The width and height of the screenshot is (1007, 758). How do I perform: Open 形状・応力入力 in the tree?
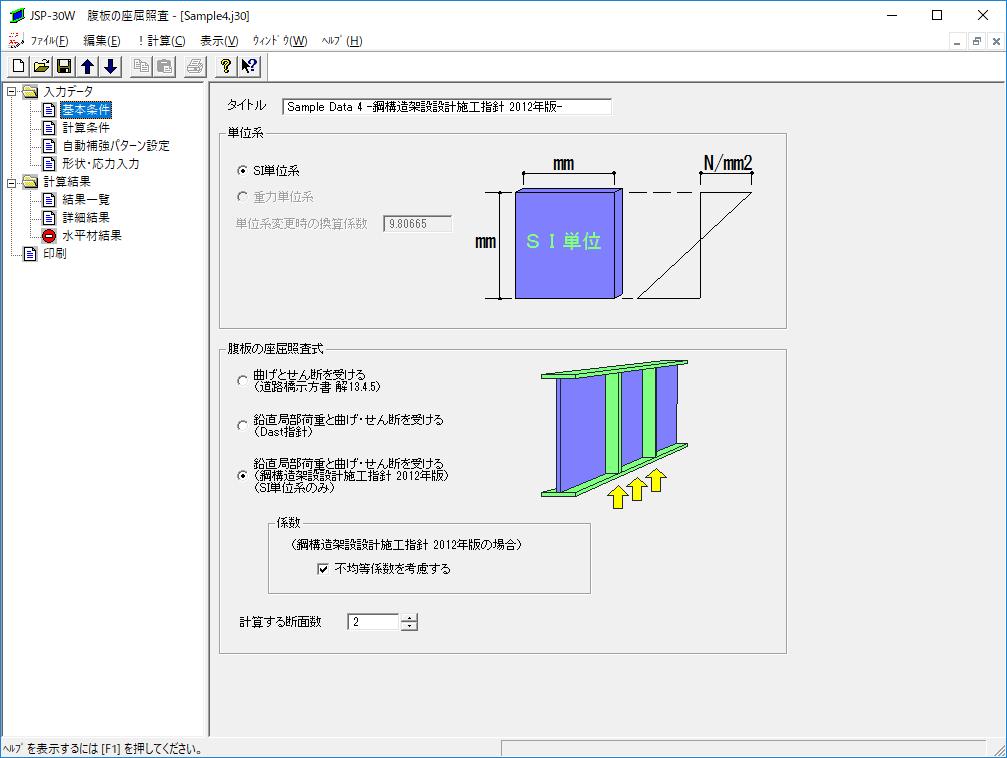click(100, 164)
